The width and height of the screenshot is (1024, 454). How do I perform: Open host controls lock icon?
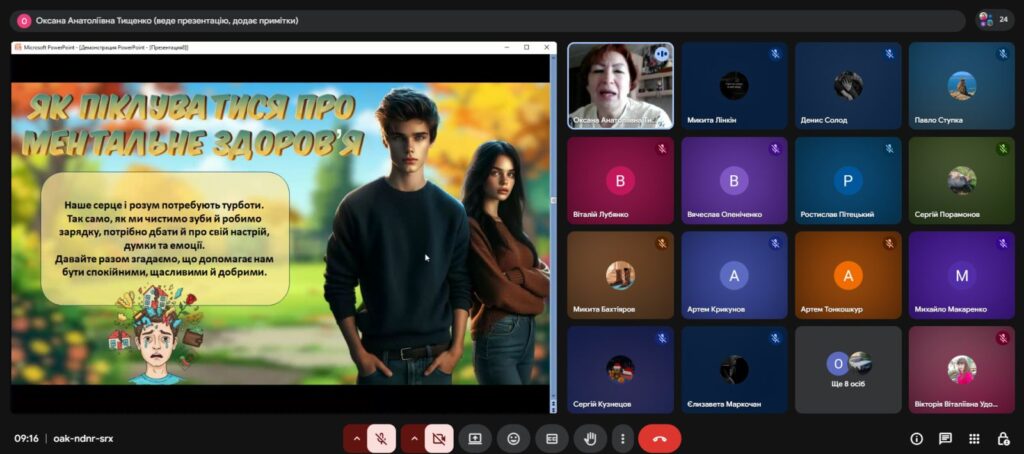click(1003, 439)
